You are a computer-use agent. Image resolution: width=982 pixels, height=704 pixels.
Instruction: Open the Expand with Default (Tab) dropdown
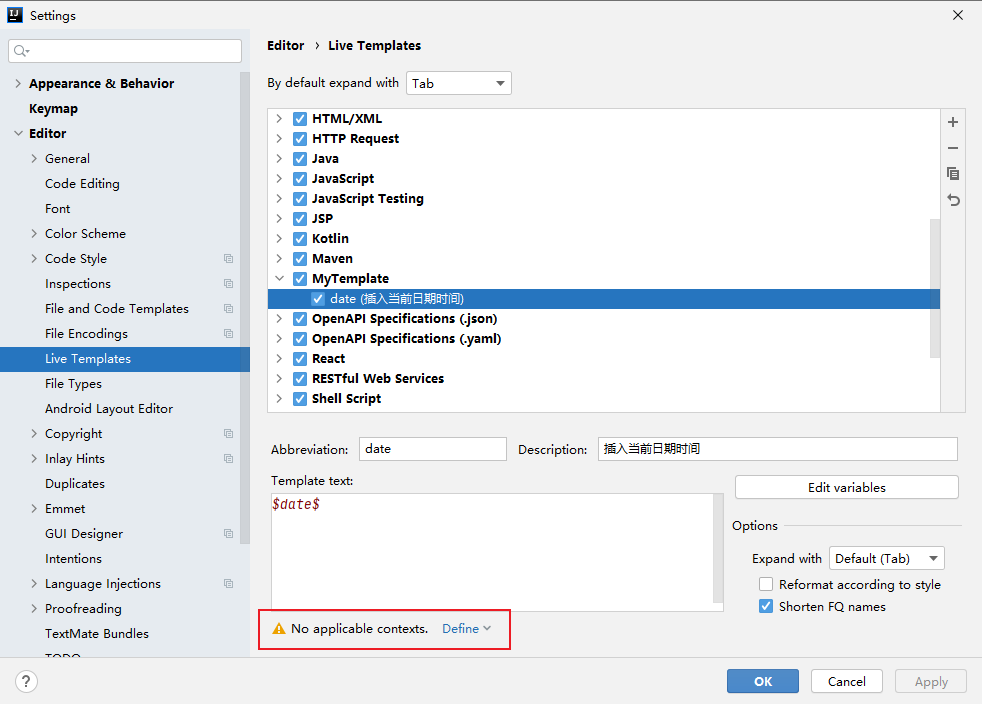point(886,559)
